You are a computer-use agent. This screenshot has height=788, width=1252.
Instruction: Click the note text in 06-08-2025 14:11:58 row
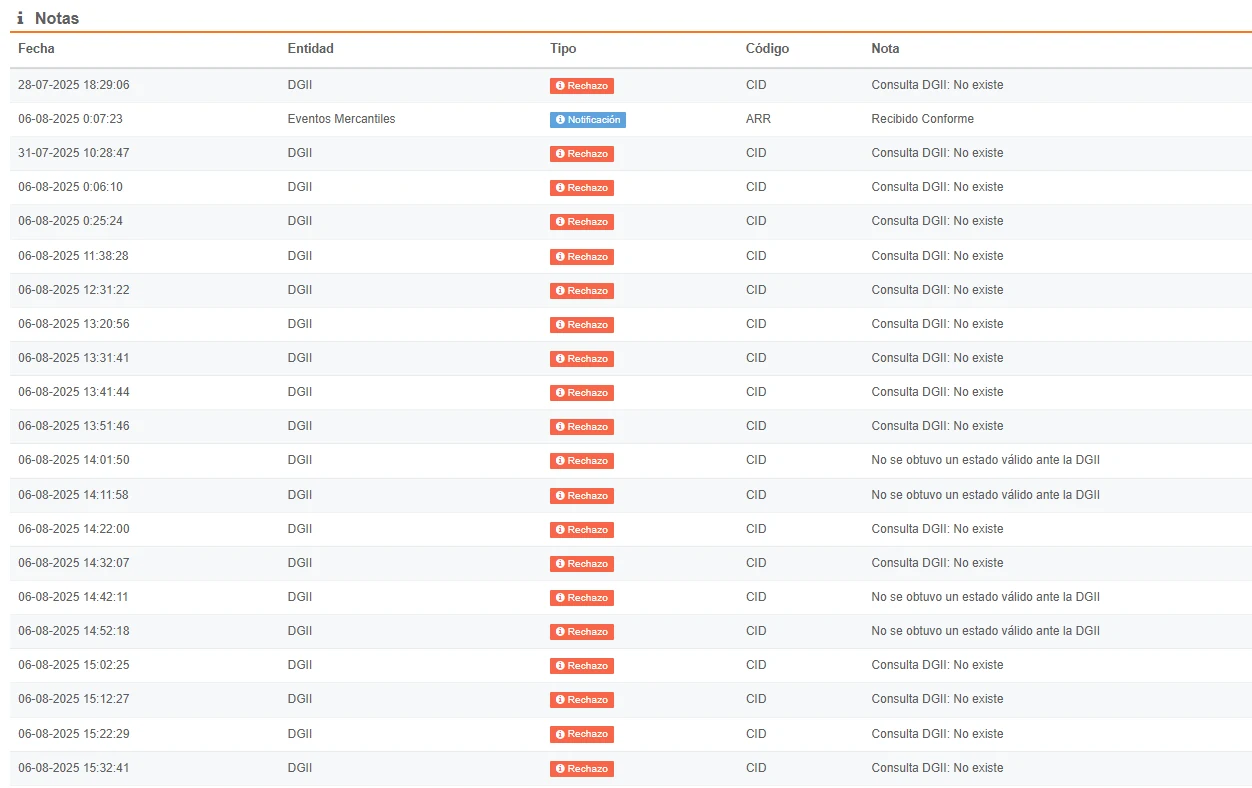[x=986, y=495]
